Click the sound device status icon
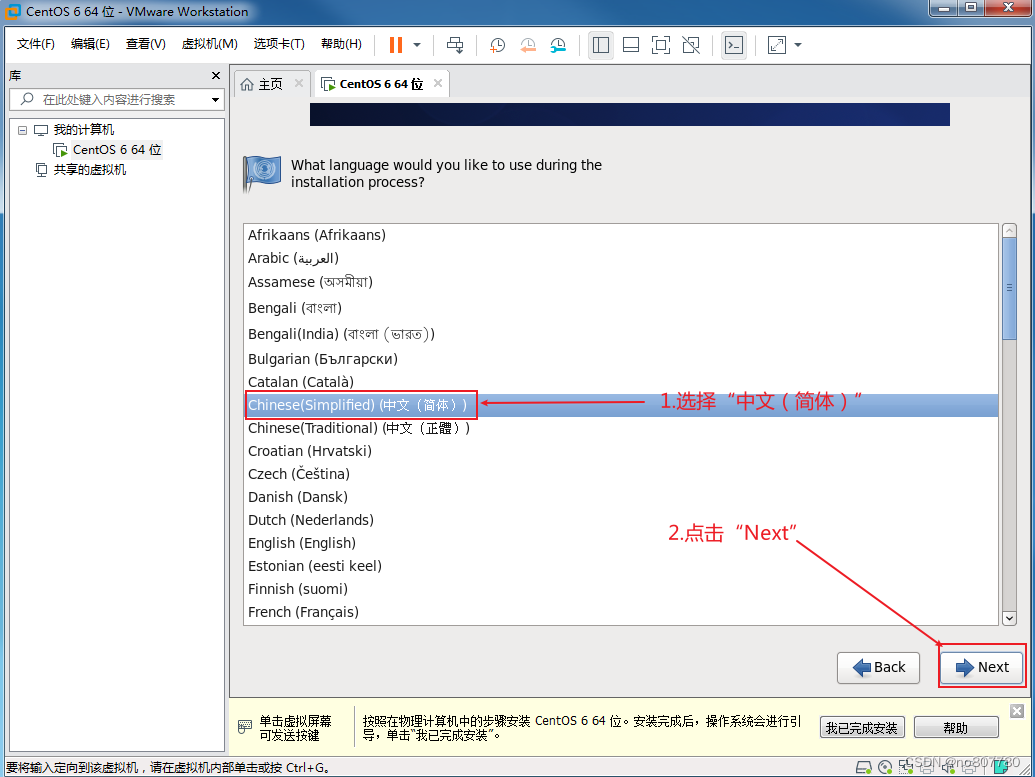The width and height of the screenshot is (1035, 777). [948, 767]
